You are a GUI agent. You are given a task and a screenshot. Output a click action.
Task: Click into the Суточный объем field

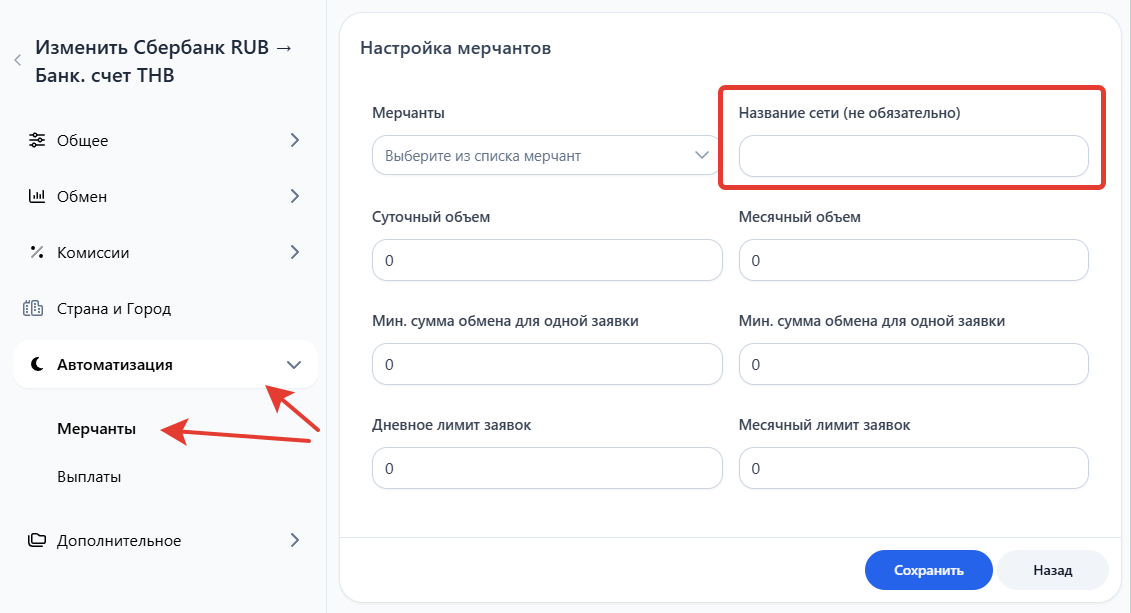(x=546, y=260)
